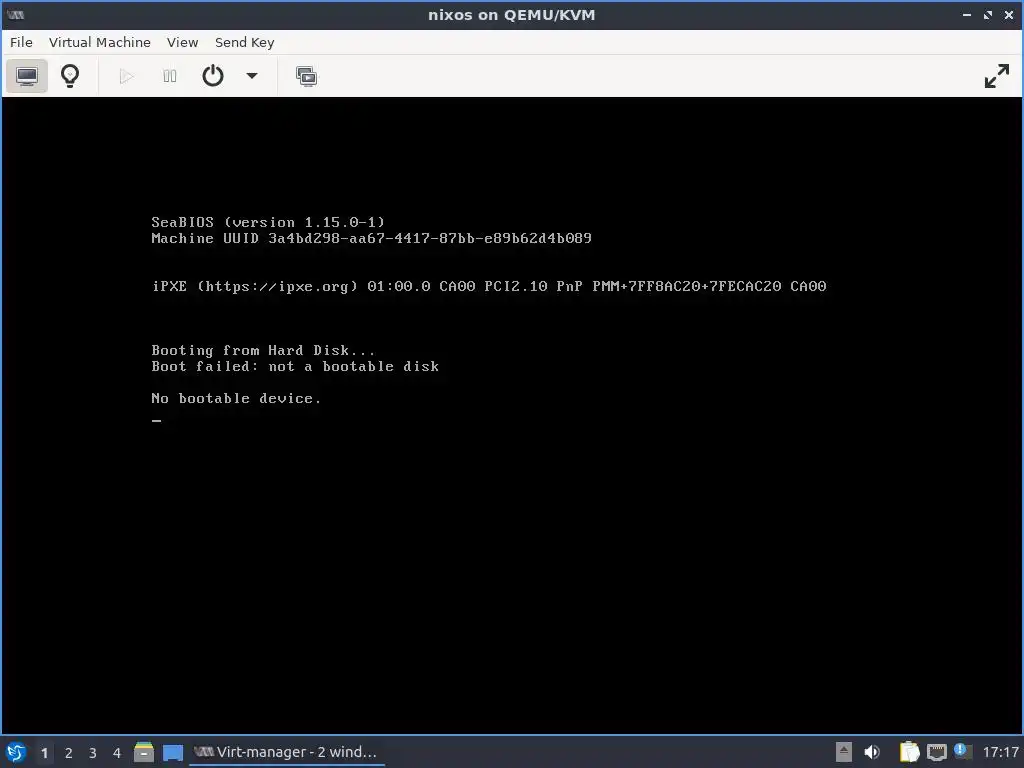Click the Run virtual machine play button

127,76
